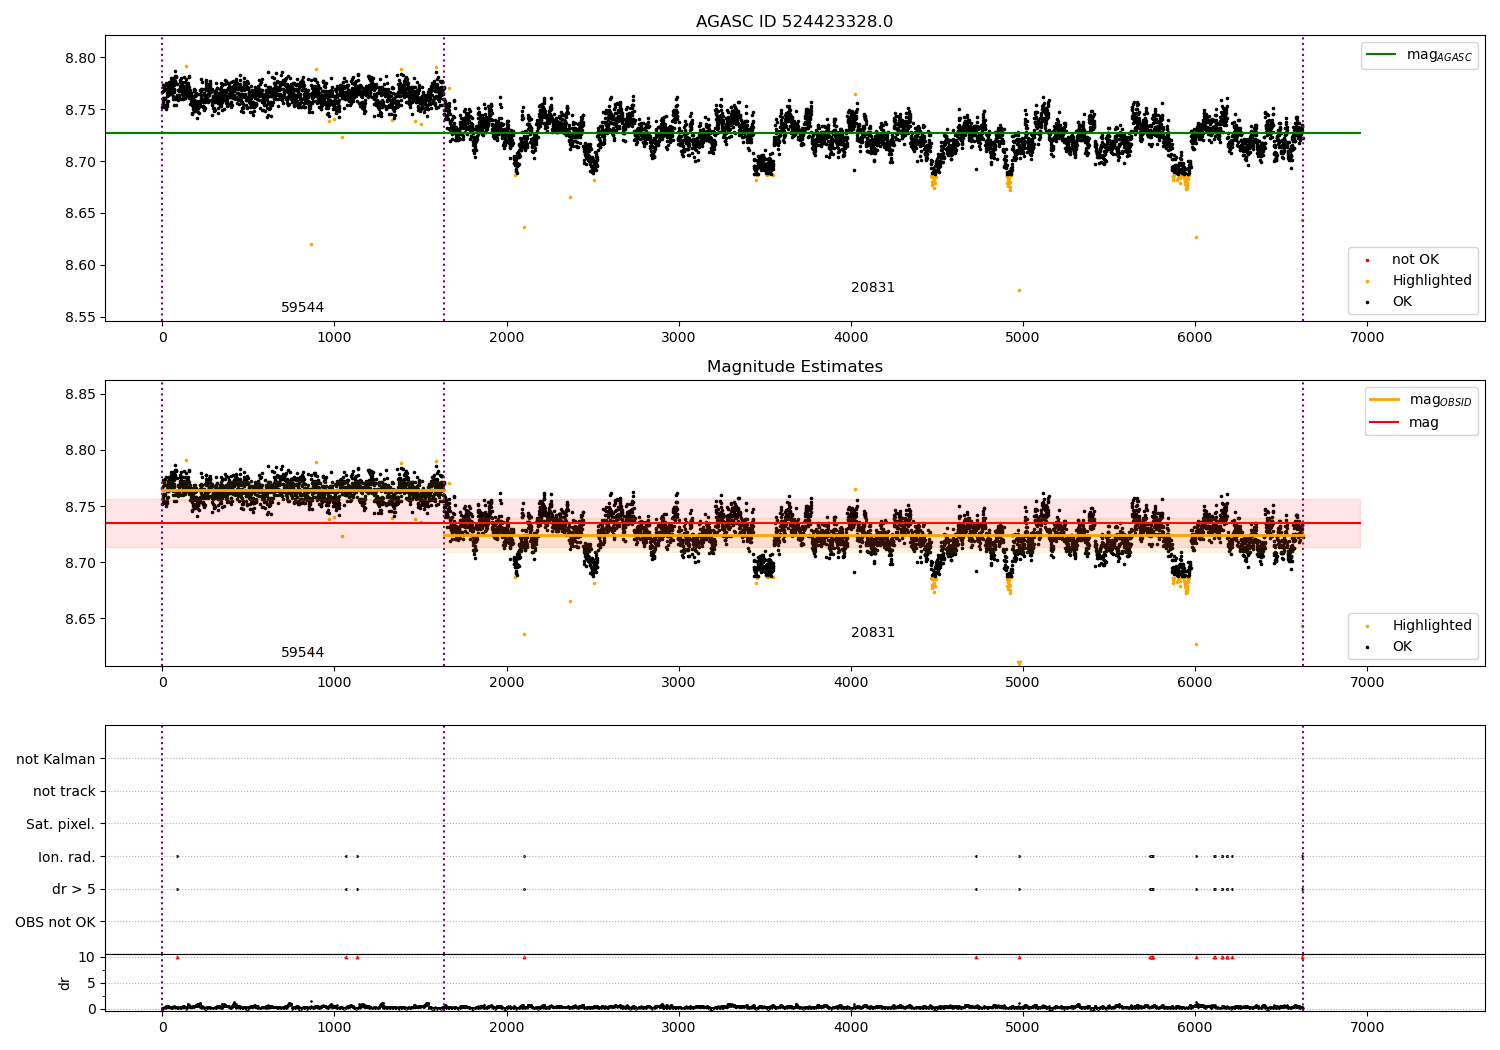1500x1050 pixels.
Task: Click the 'not track' row label
Action: tap(64, 792)
